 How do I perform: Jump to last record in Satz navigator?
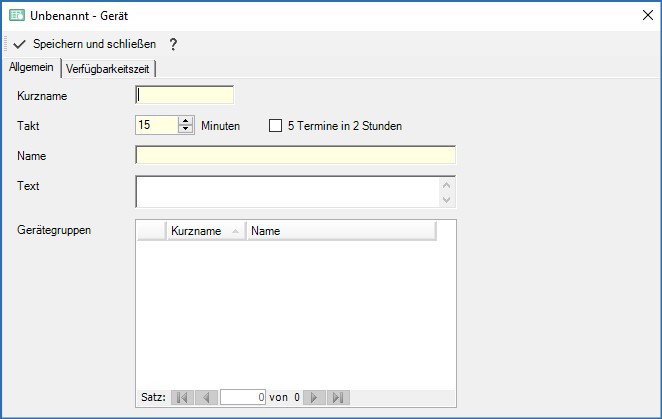click(x=338, y=397)
